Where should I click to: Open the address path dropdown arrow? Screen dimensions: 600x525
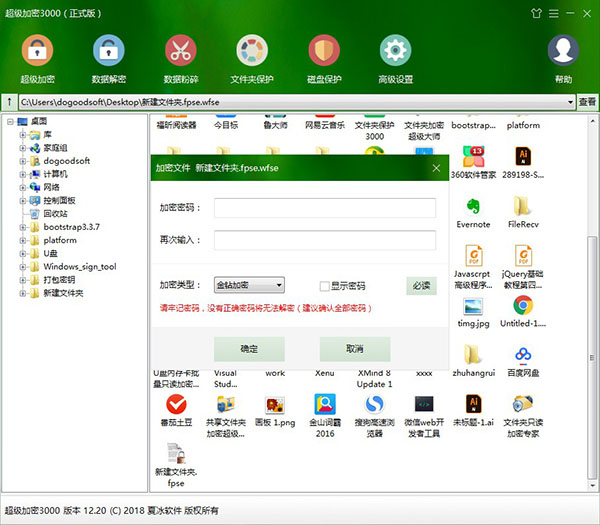coord(570,102)
